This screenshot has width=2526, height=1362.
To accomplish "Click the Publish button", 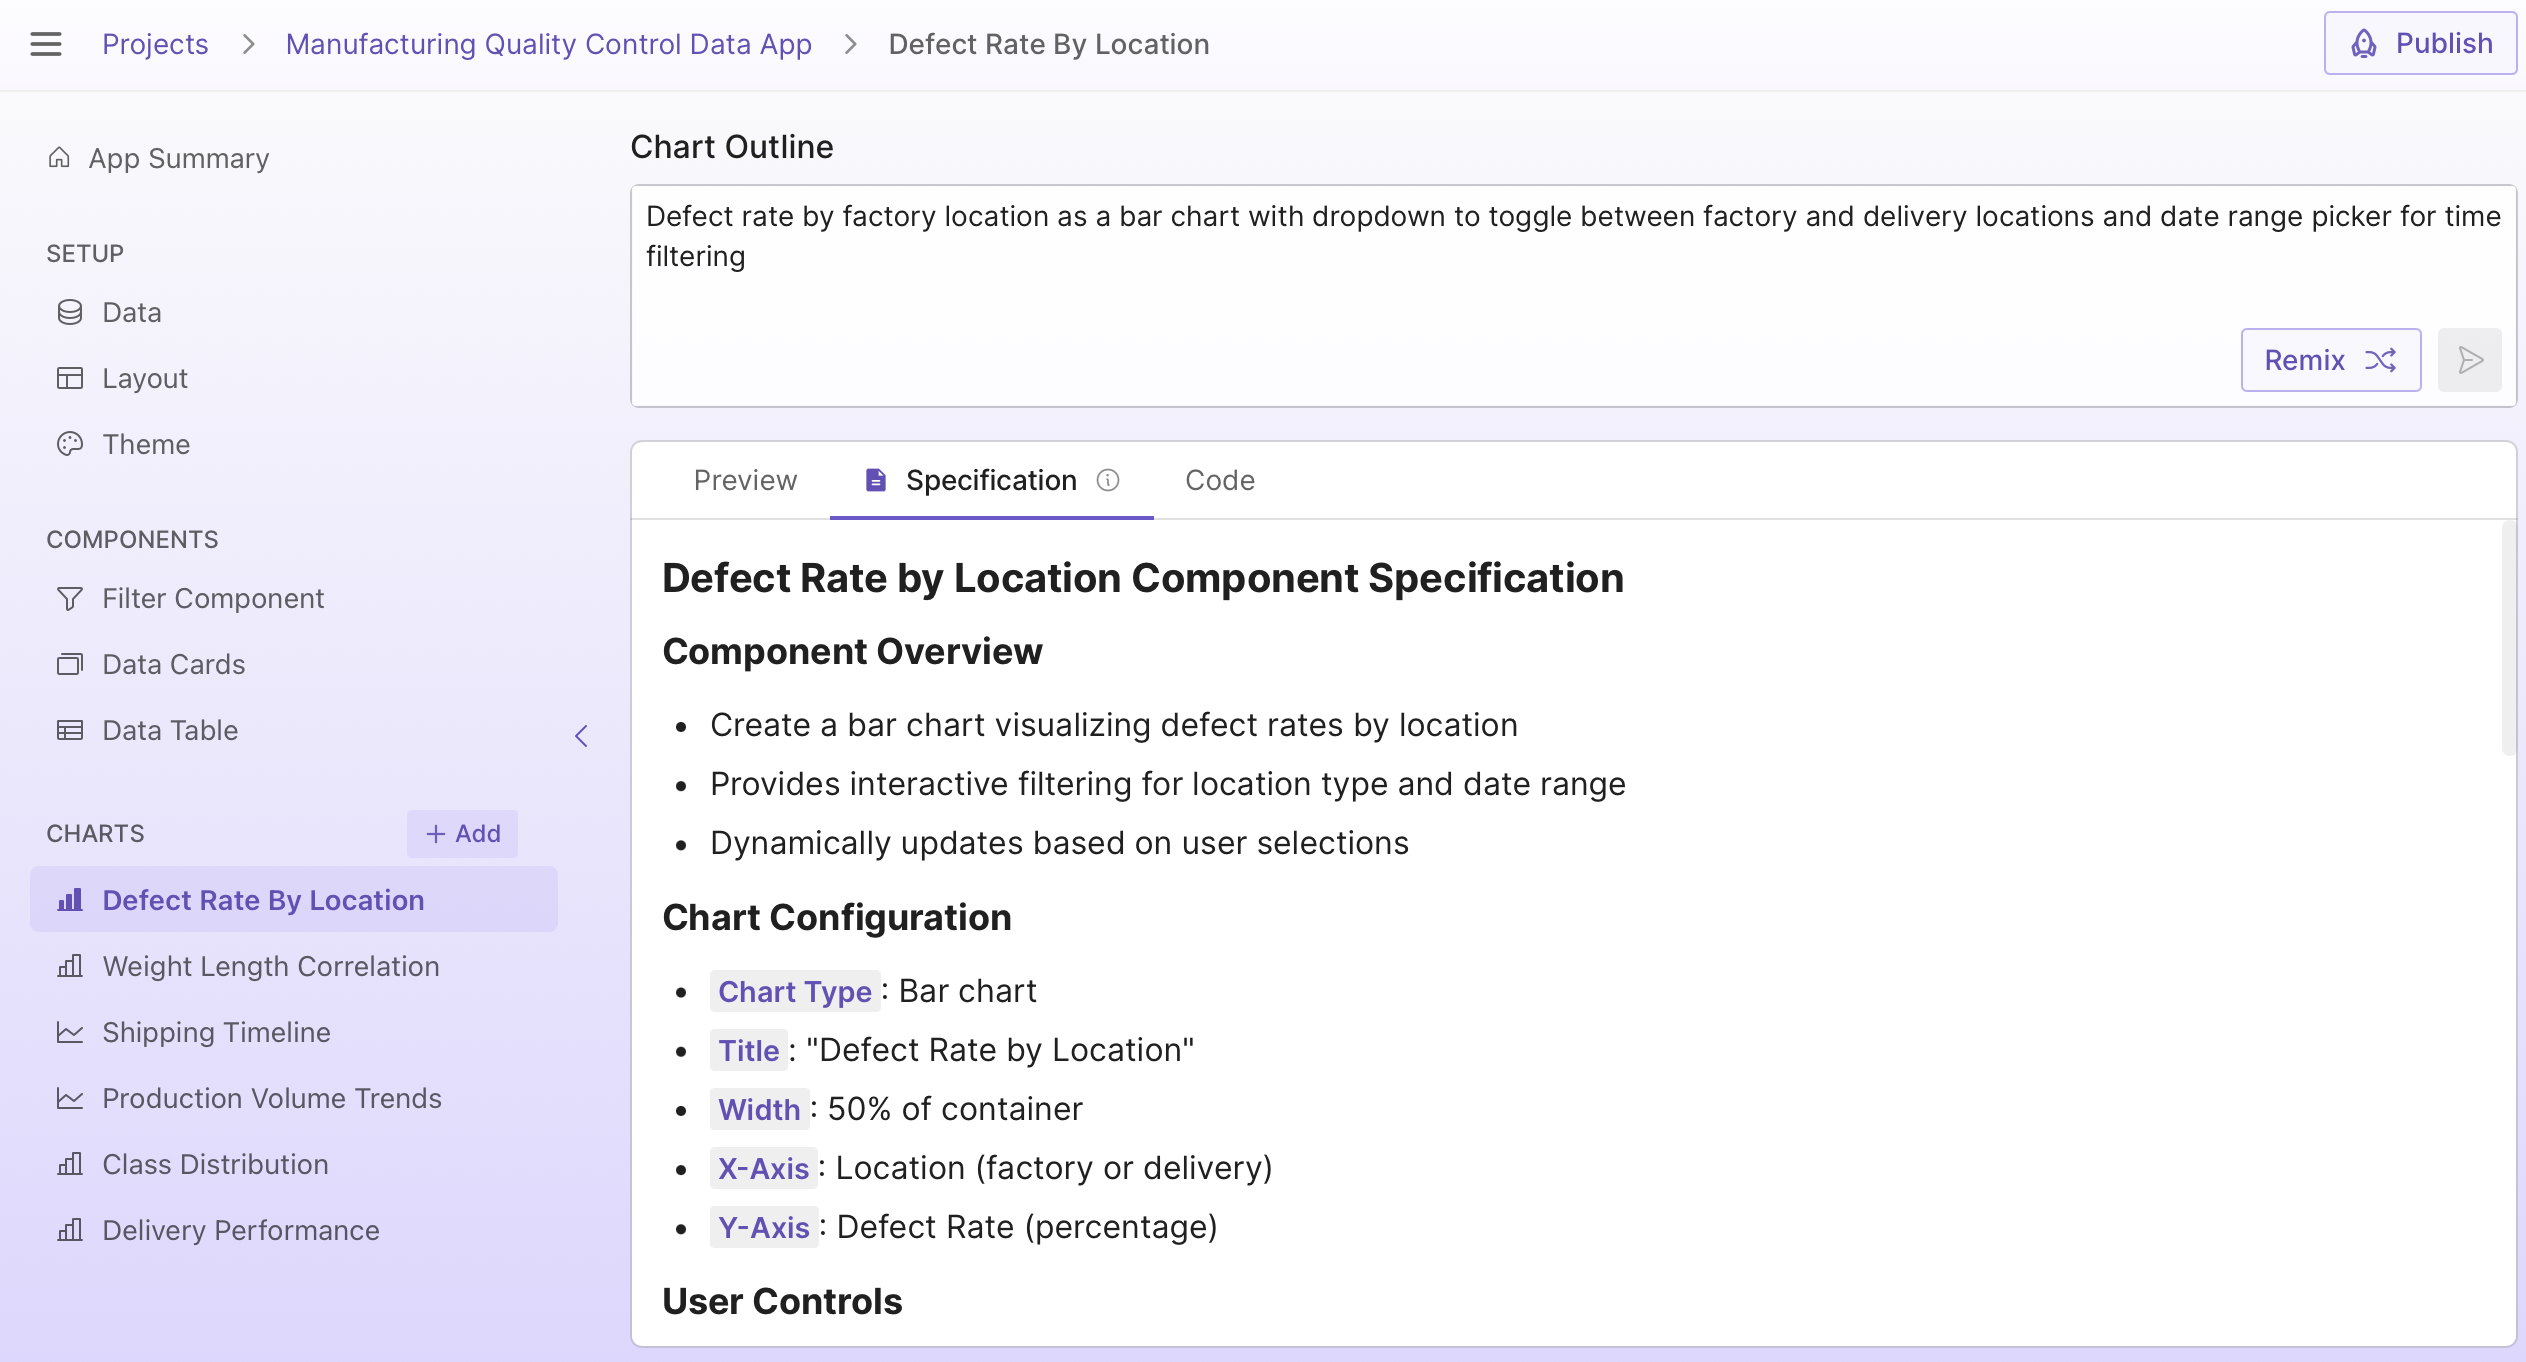I will coord(2419,43).
